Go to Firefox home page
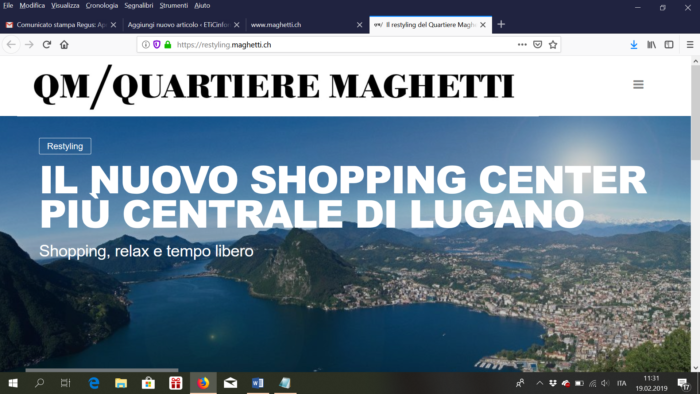 tap(64, 45)
